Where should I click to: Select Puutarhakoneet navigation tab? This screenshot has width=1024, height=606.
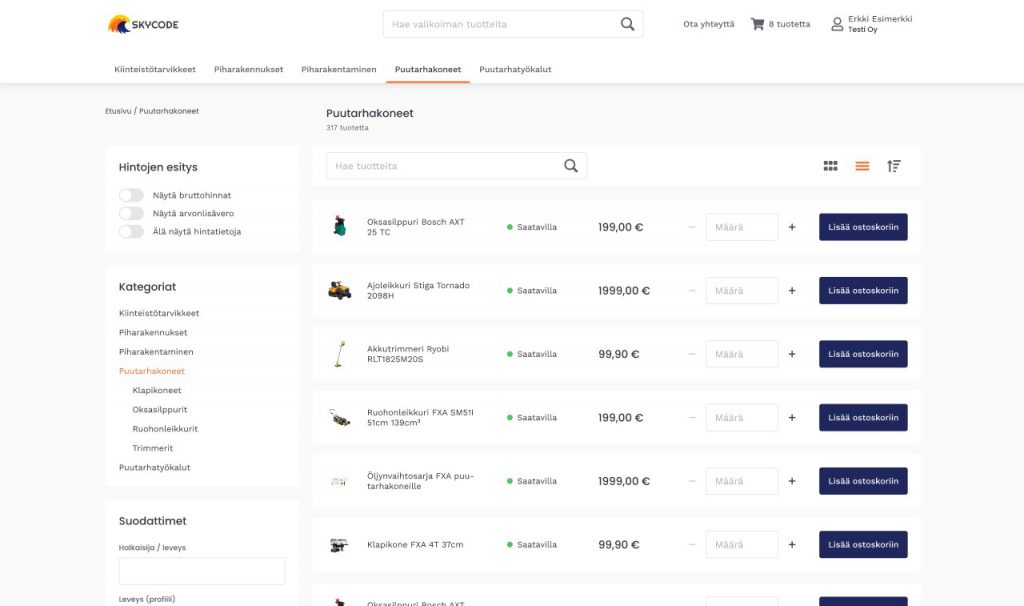[428, 69]
